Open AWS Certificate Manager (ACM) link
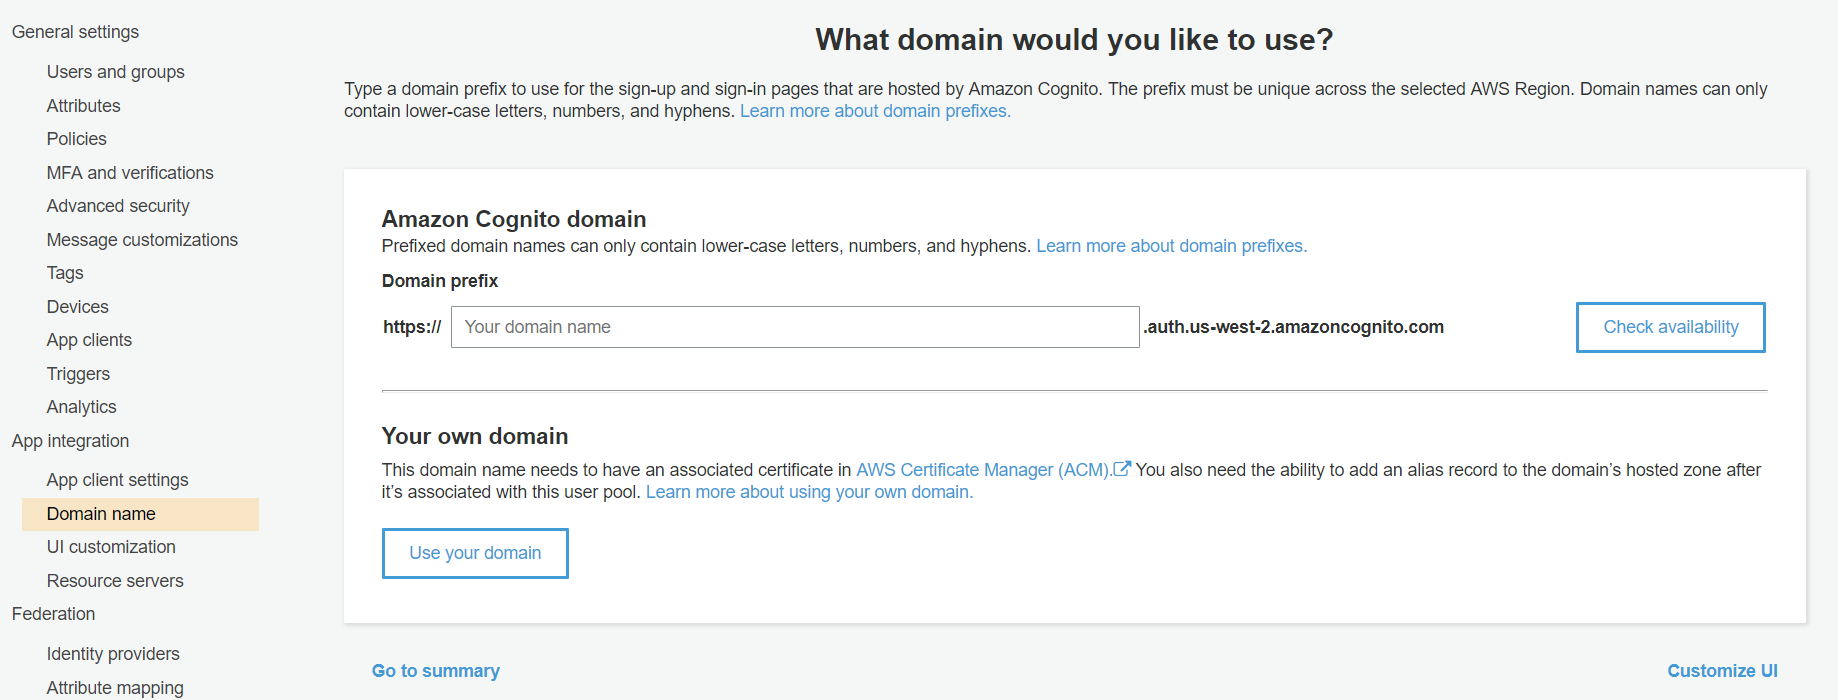The image size is (1838, 700). click(x=984, y=470)
